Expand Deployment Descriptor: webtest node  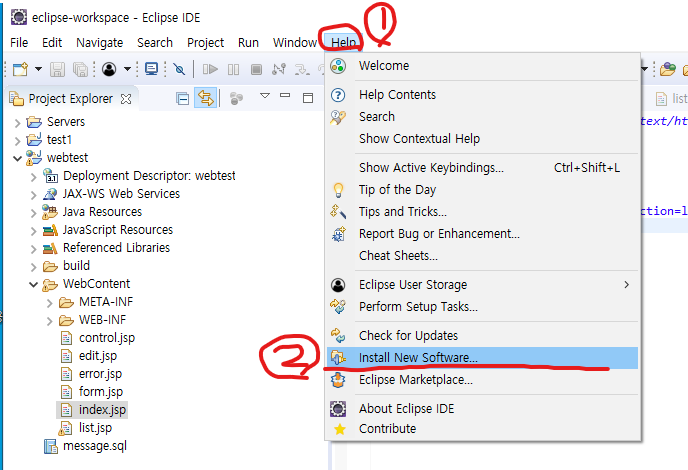(34, 177)
